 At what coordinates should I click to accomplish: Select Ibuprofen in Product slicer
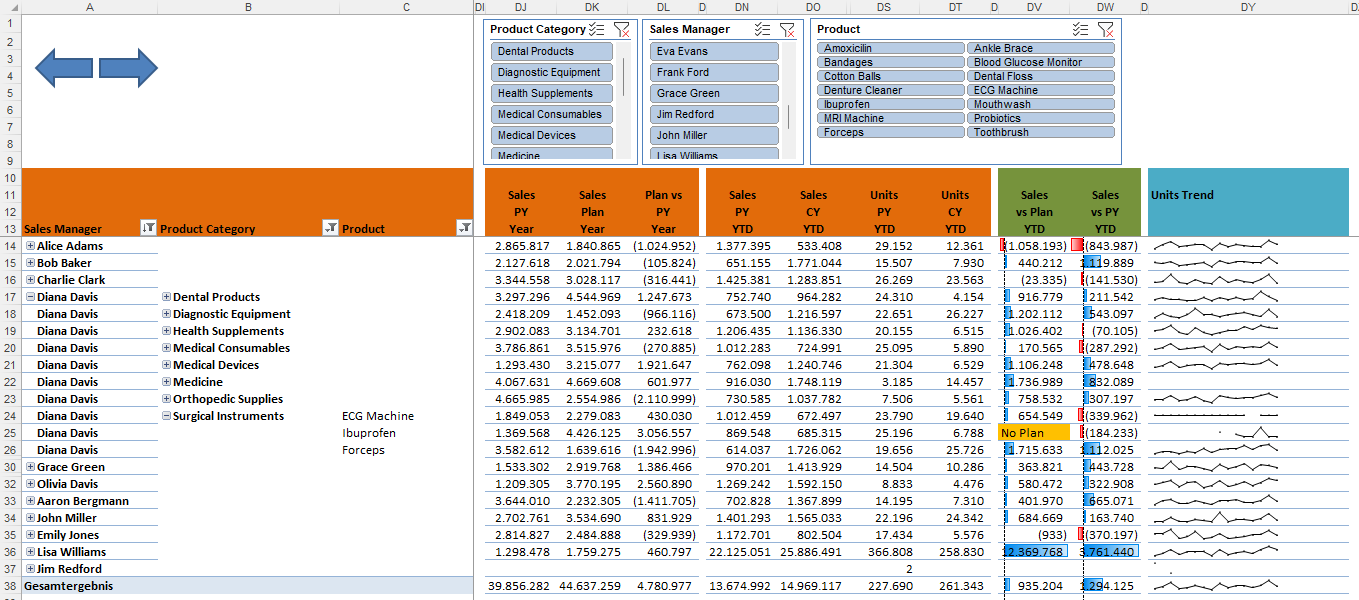tap(890, 104)
